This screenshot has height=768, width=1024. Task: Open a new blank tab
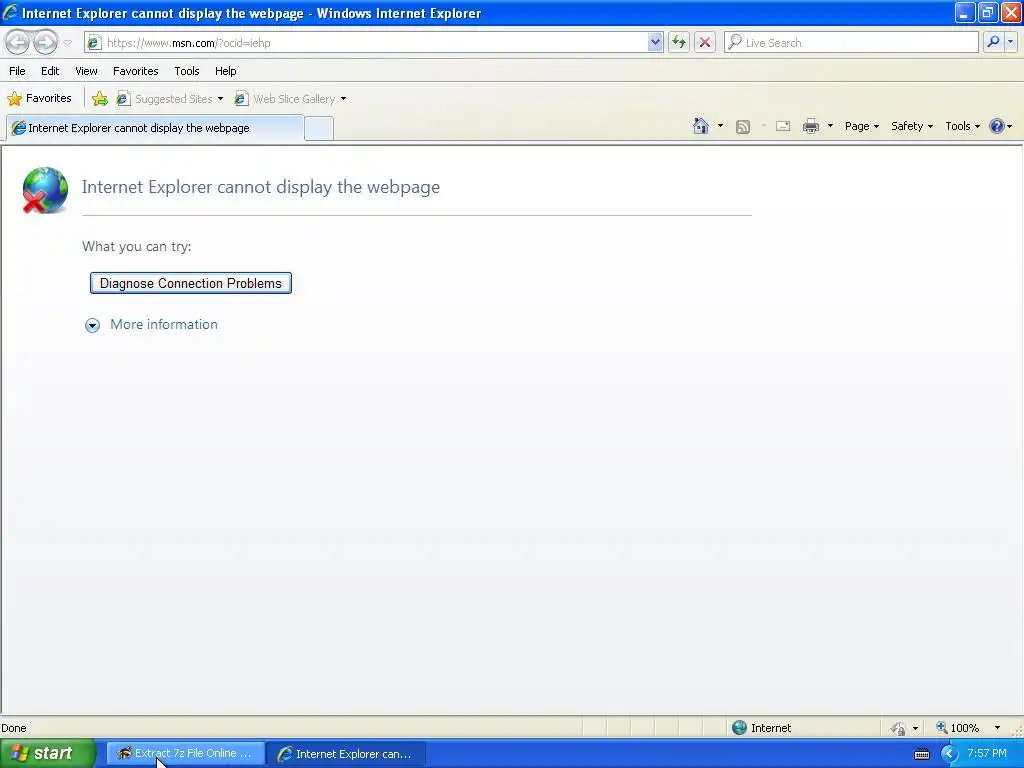[319, 128]
